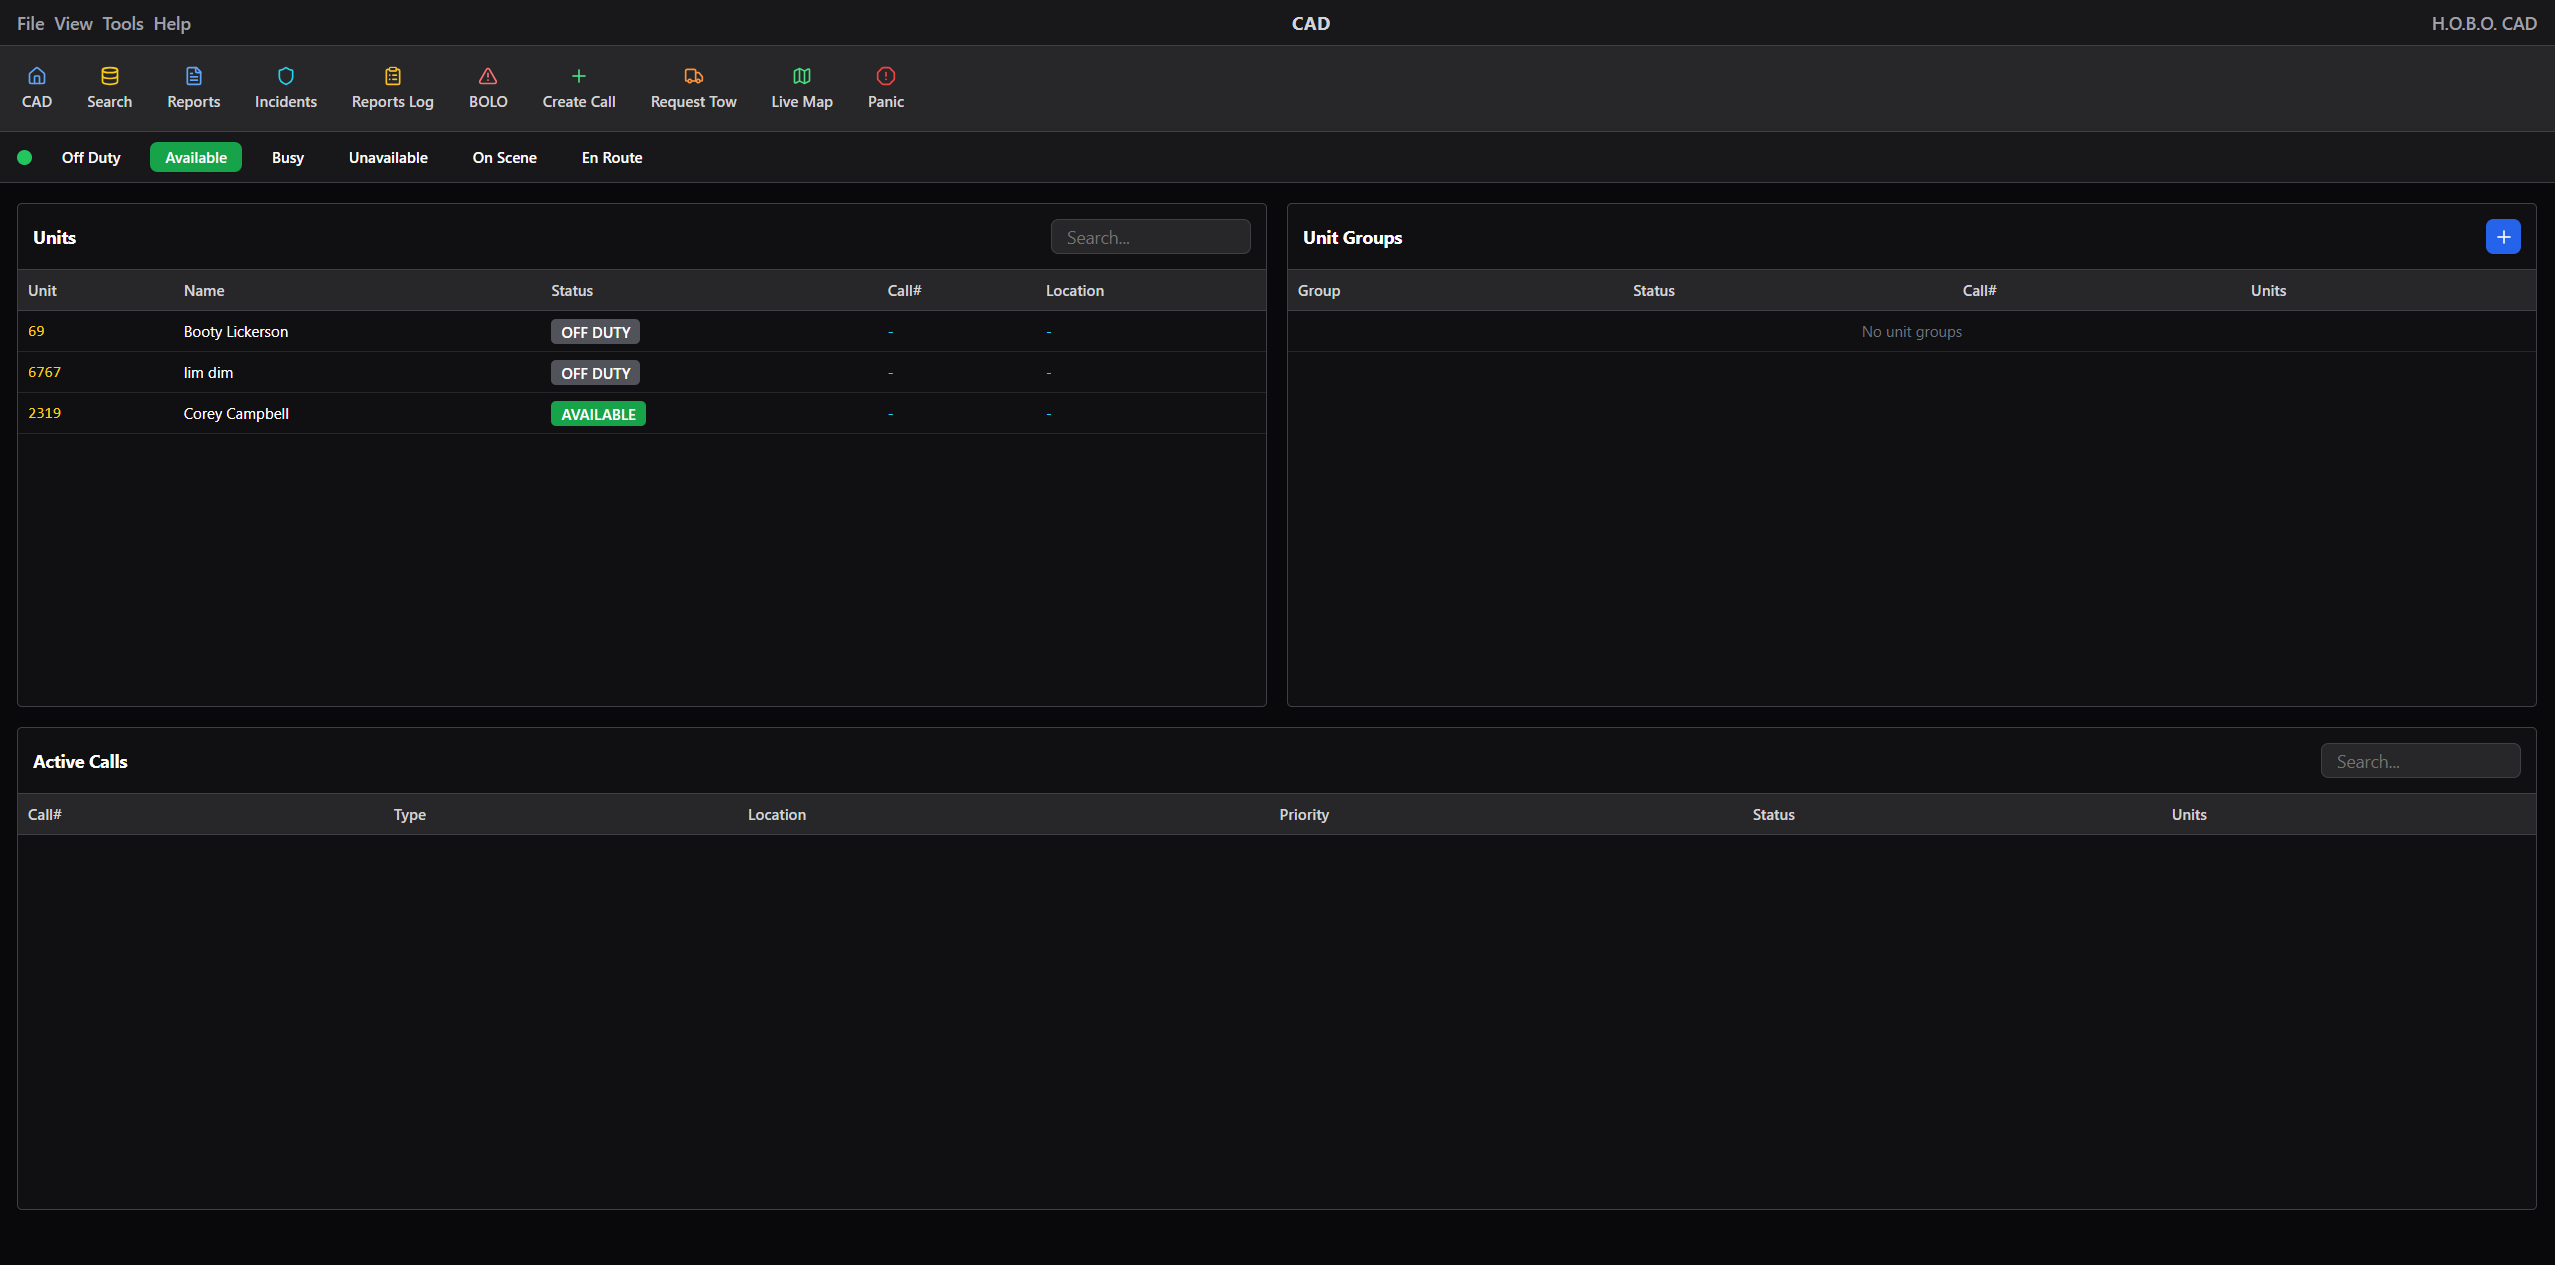
Task: Click the Units search field
Action: coord(1150,238)
